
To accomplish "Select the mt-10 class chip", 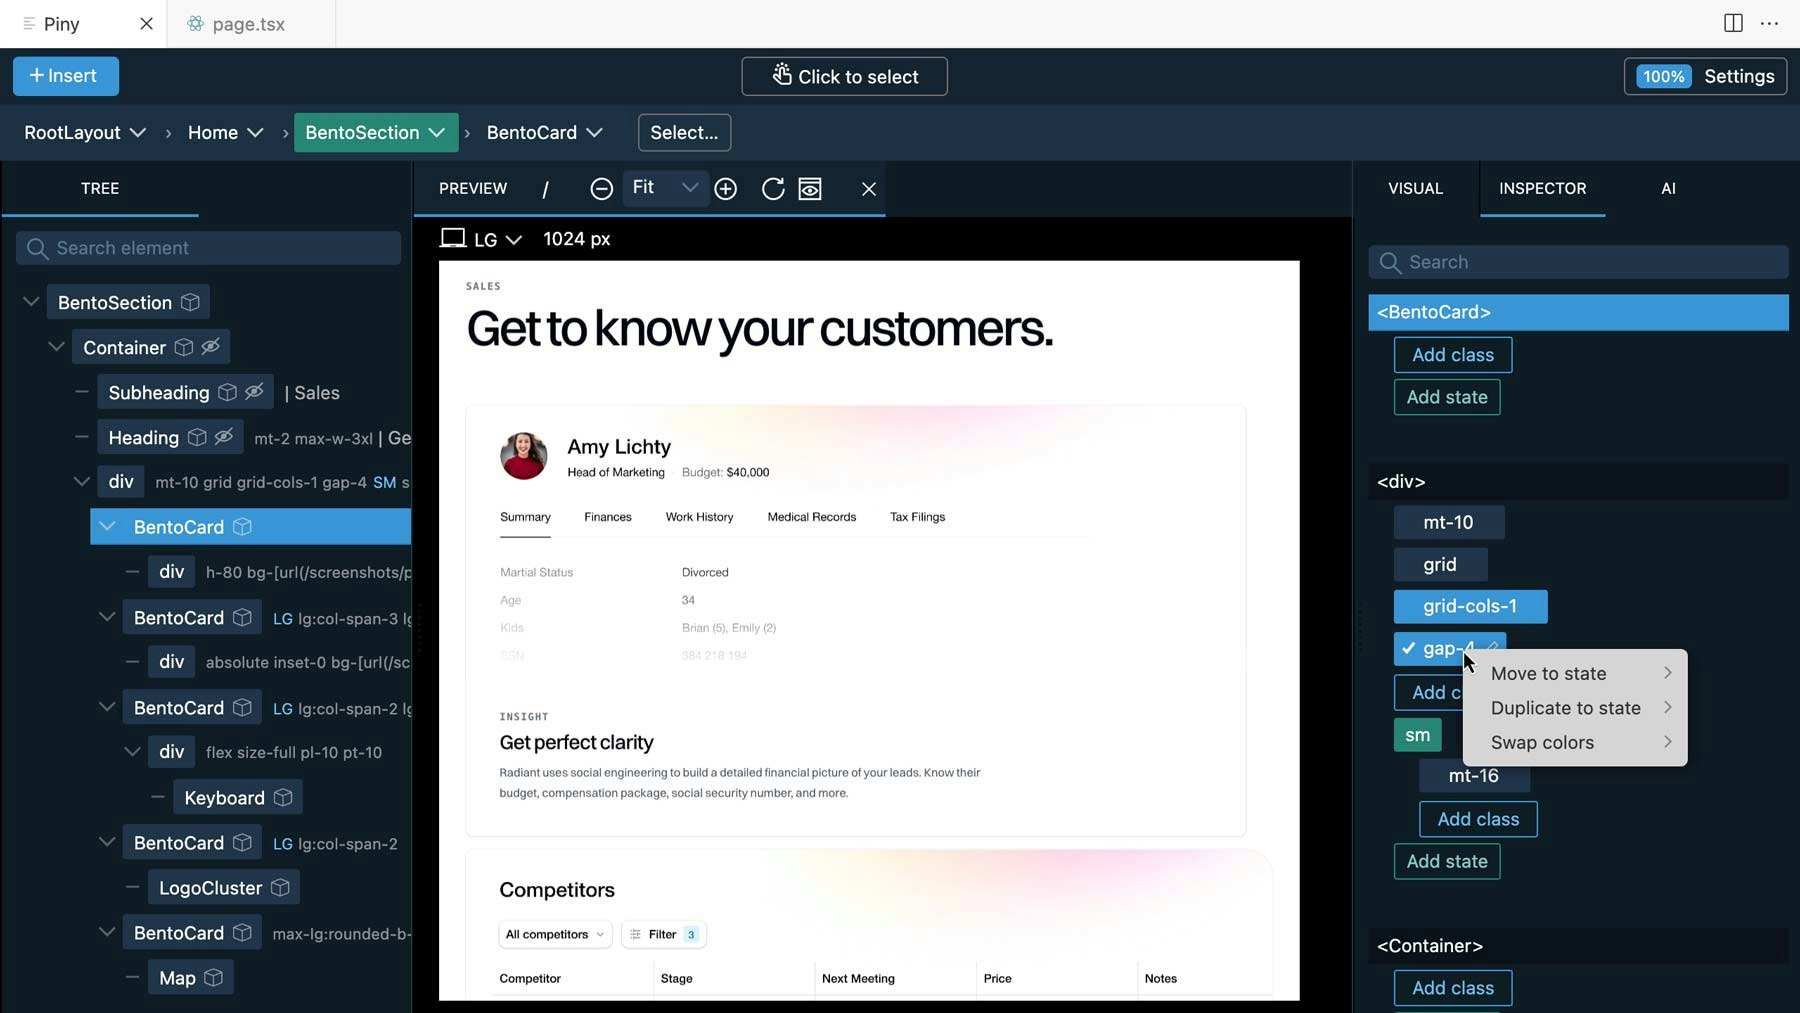I will click(x=1448, y=522).
